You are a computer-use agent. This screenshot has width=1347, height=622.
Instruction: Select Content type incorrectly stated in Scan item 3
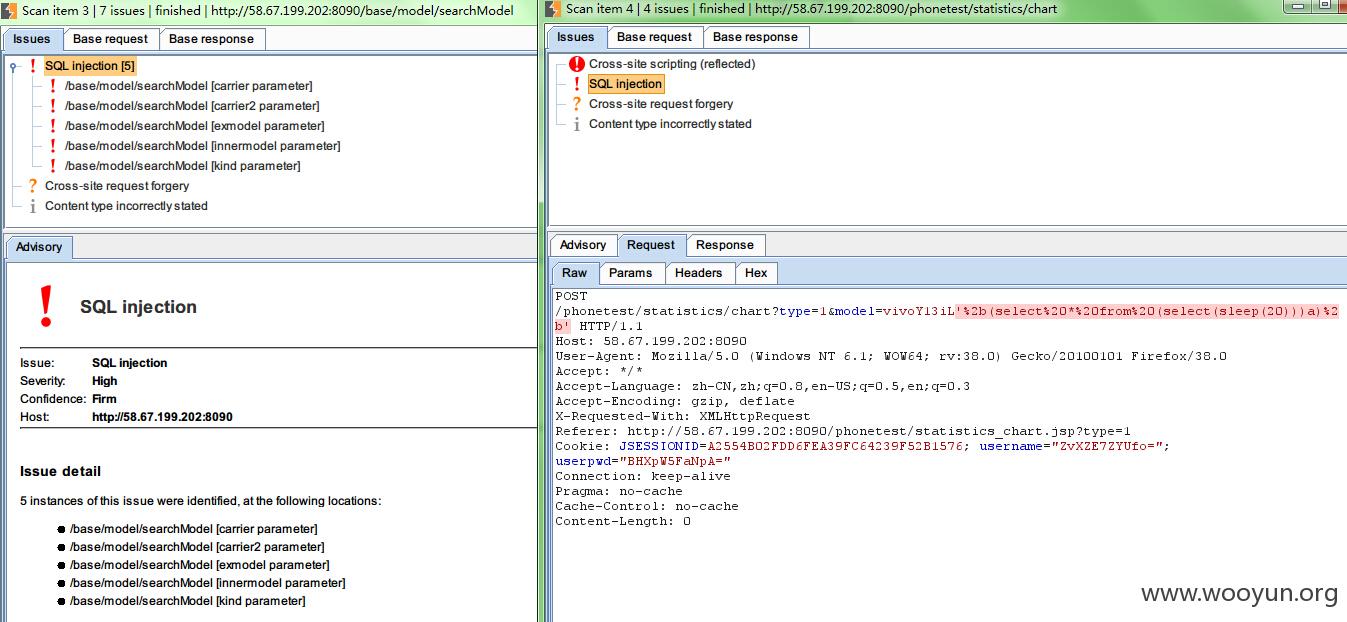click(126, 206)
